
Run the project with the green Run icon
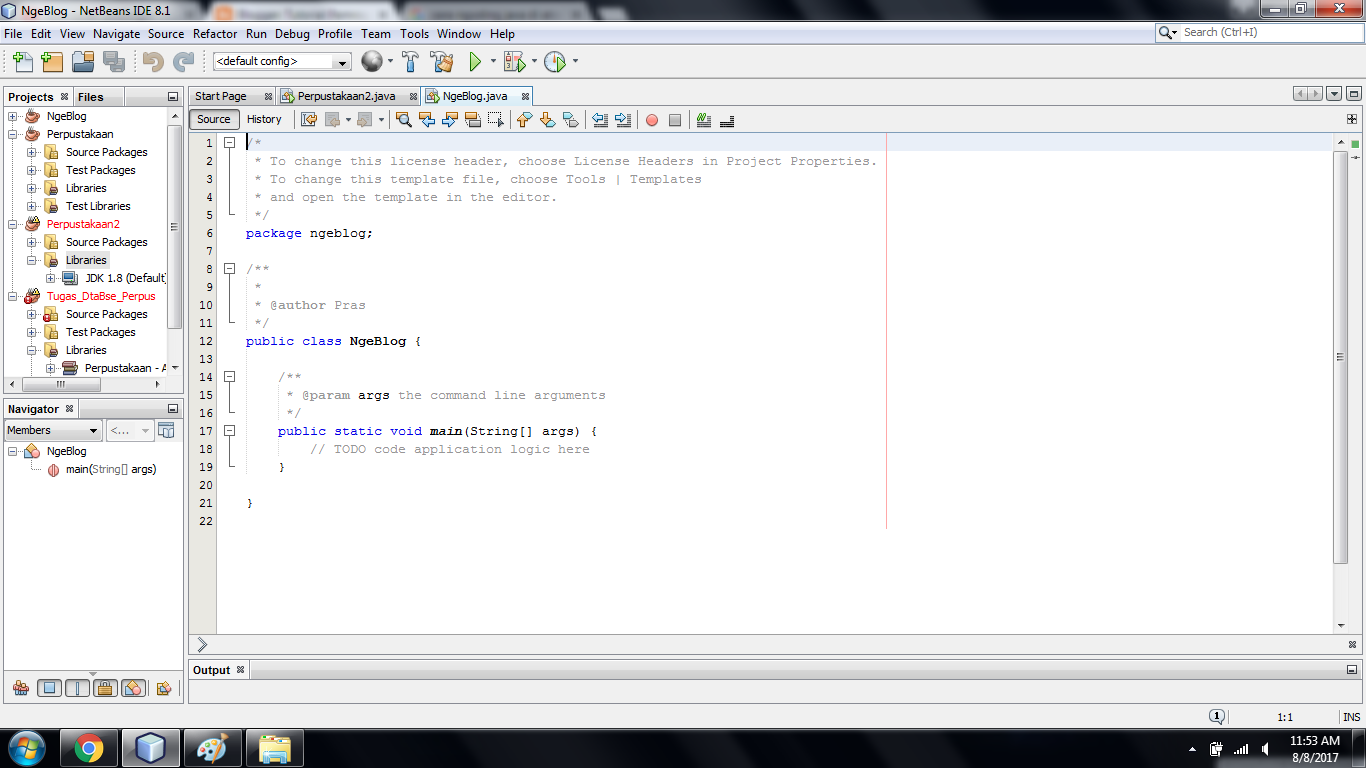coord(474,61)
